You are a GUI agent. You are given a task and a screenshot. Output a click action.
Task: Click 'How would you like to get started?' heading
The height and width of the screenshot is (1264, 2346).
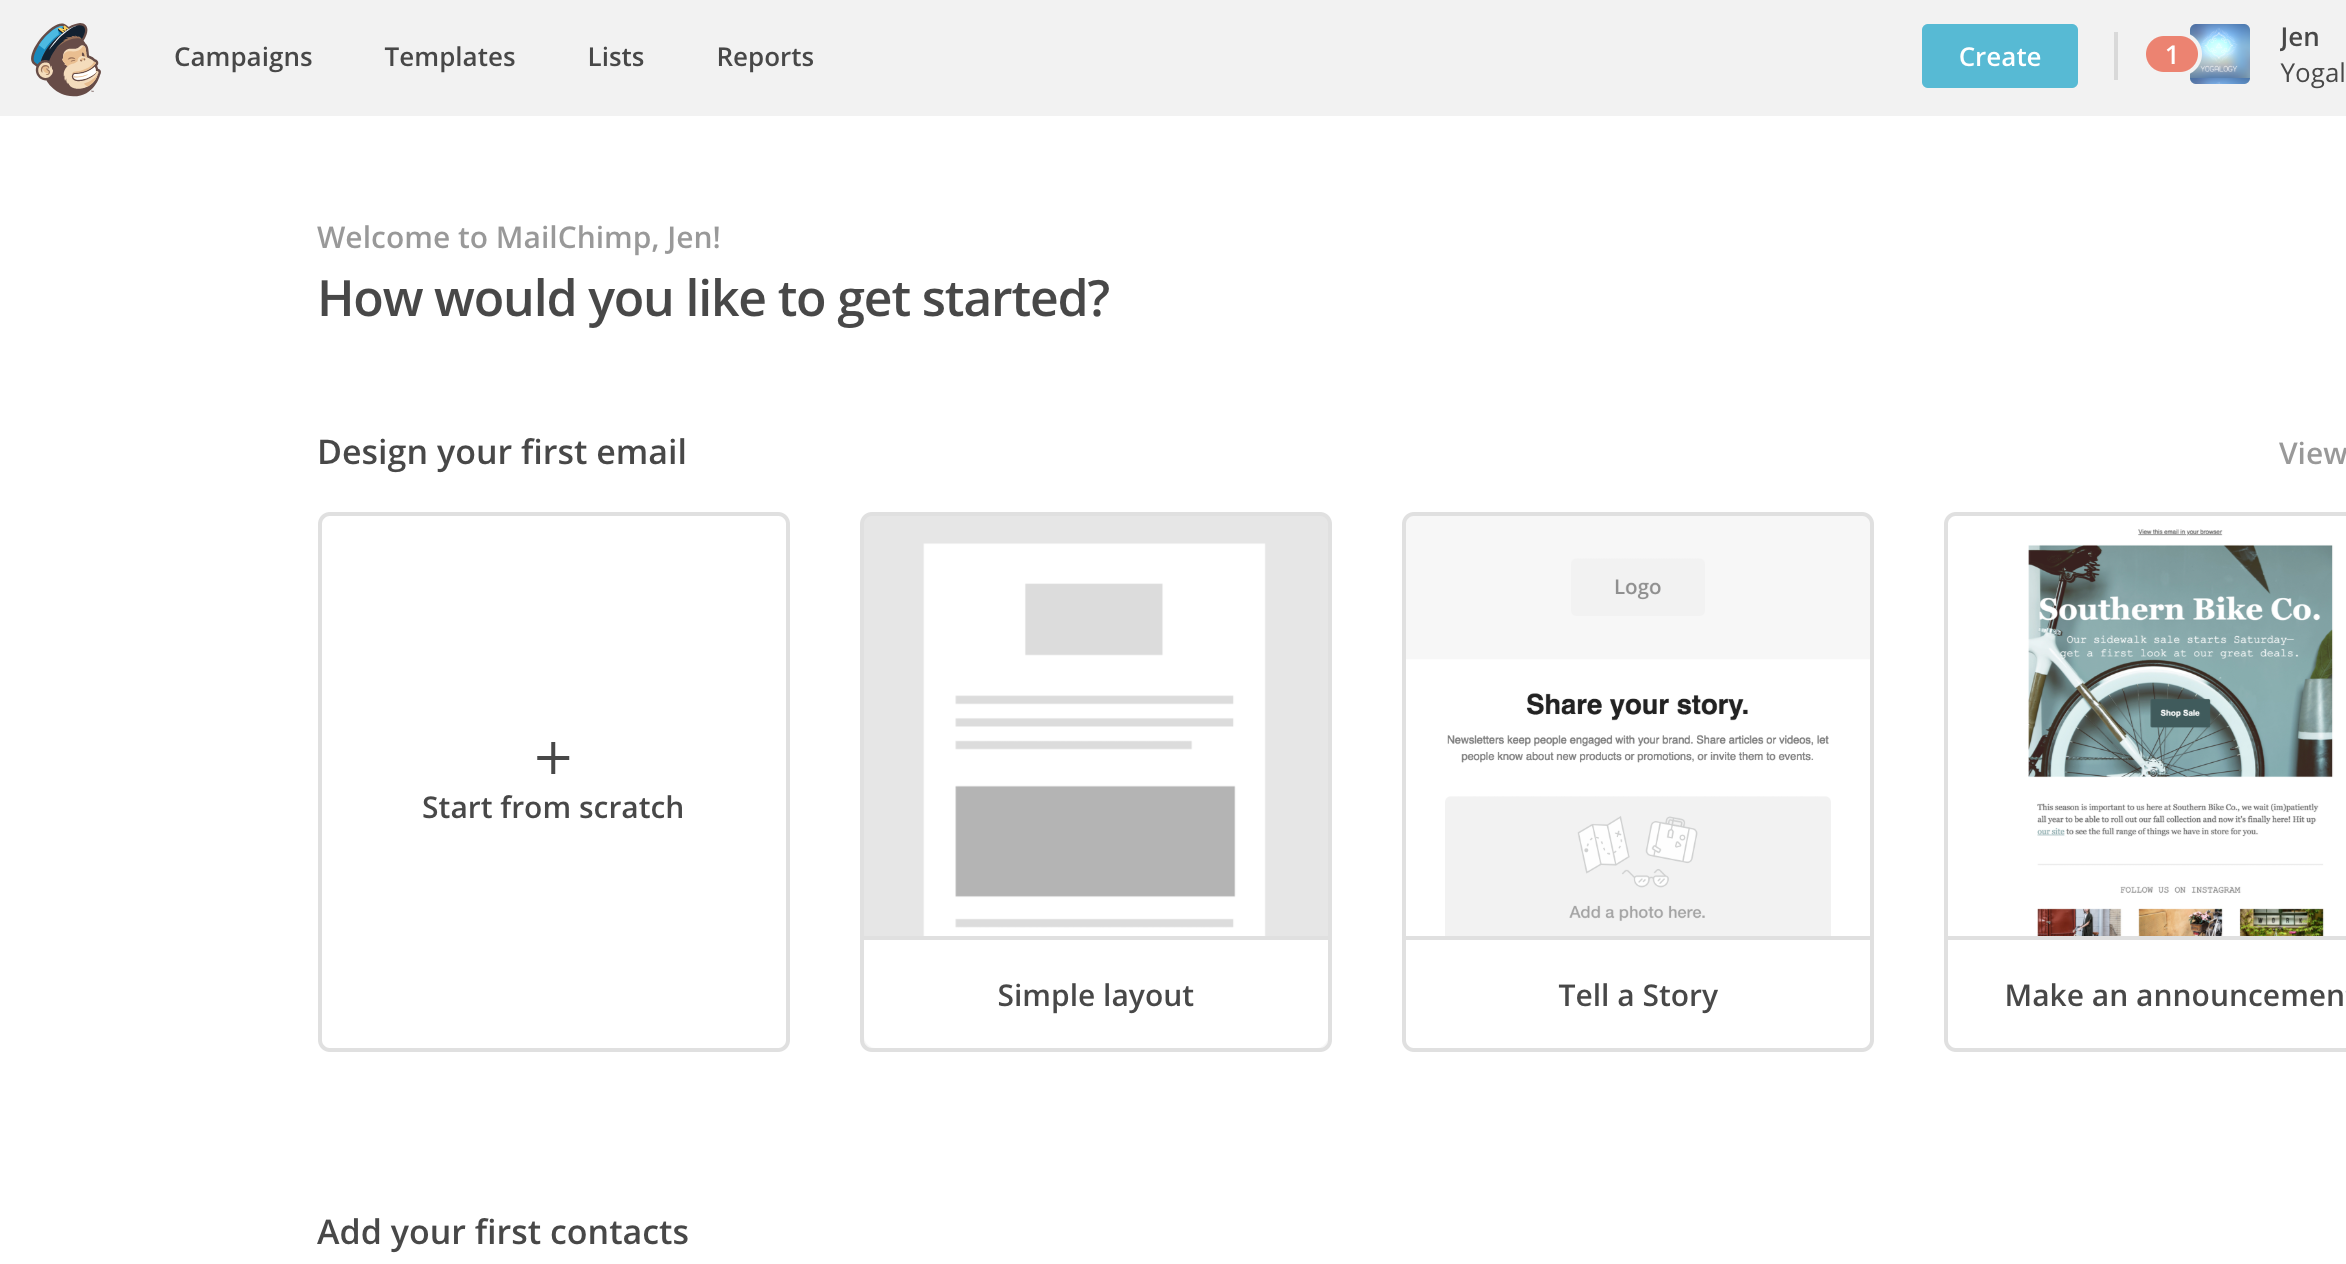(x=714, y=298)
